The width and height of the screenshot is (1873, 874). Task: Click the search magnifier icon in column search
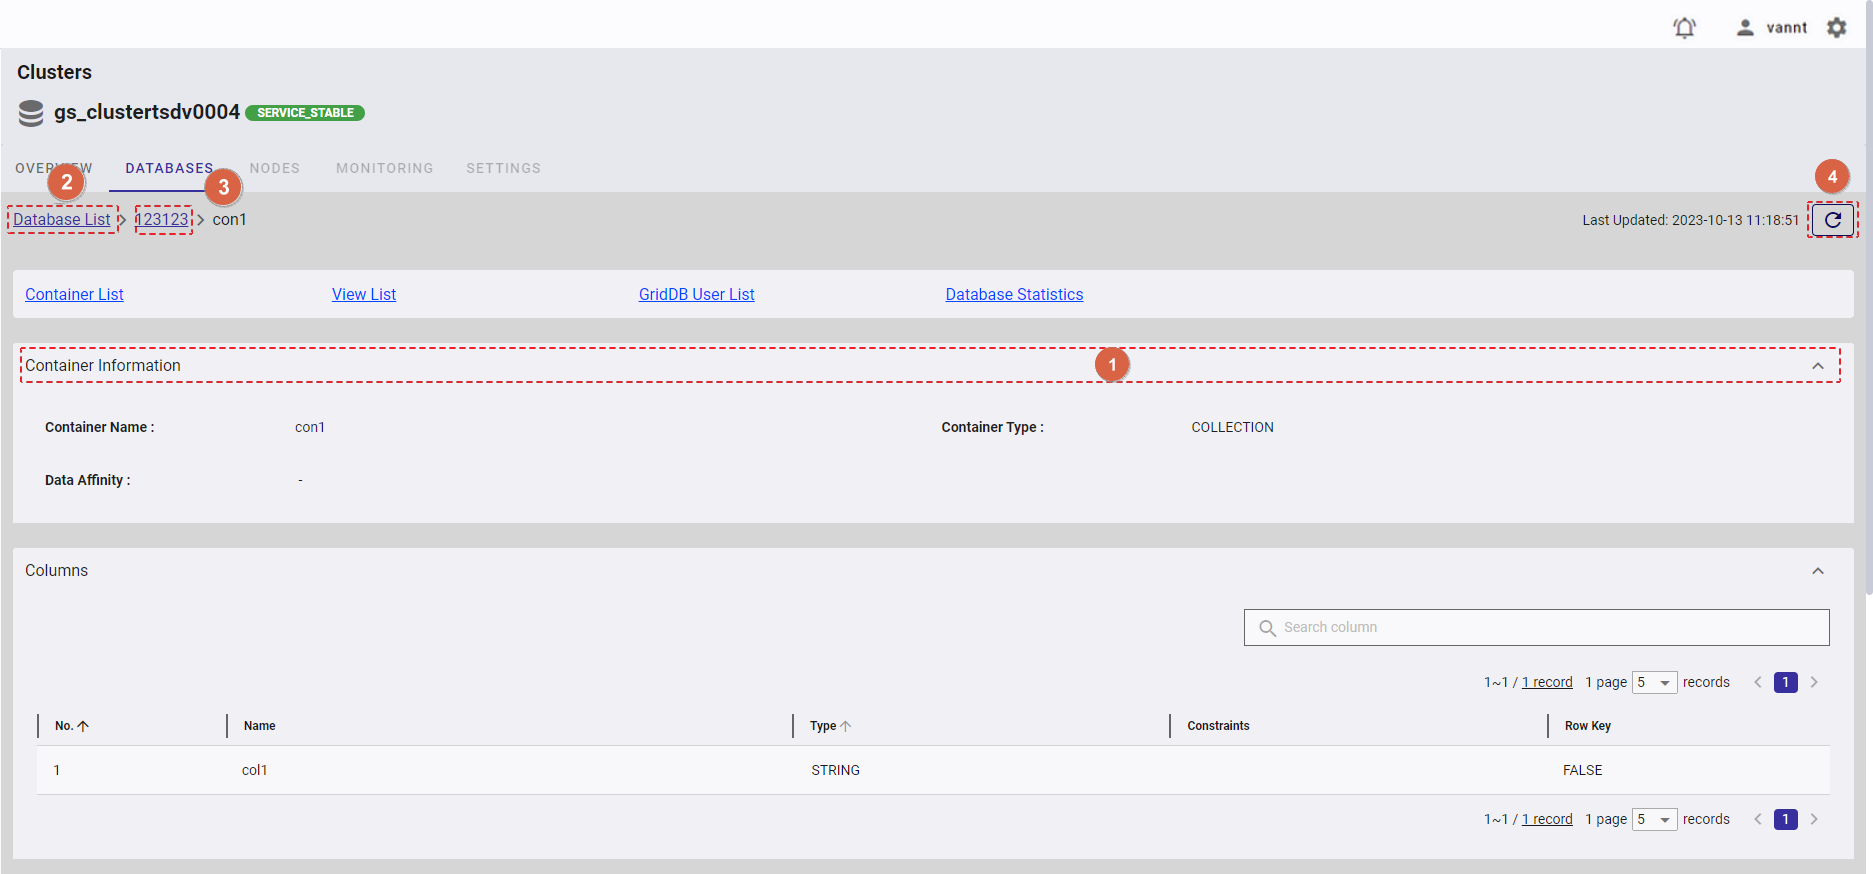click(1267, 628)
